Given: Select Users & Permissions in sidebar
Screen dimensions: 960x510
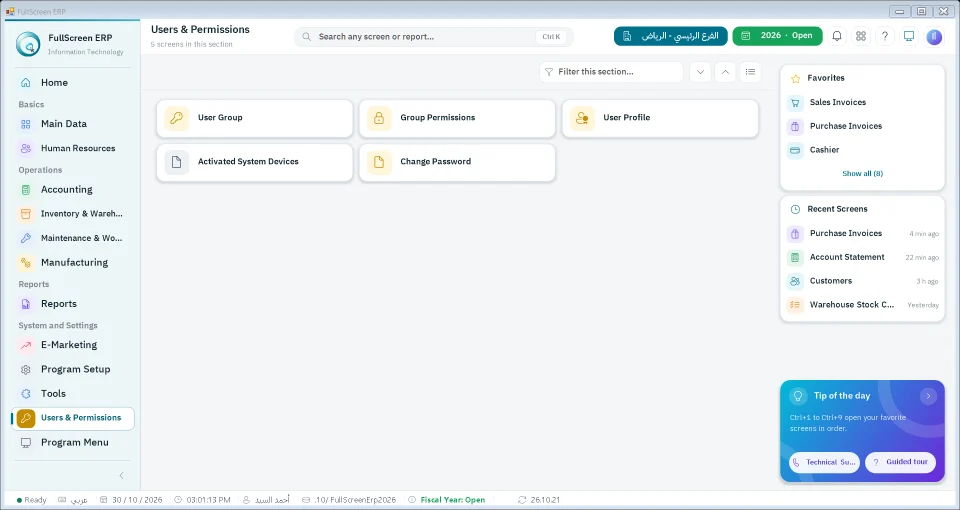Looking at the screenshot, I should pos(73,418).
